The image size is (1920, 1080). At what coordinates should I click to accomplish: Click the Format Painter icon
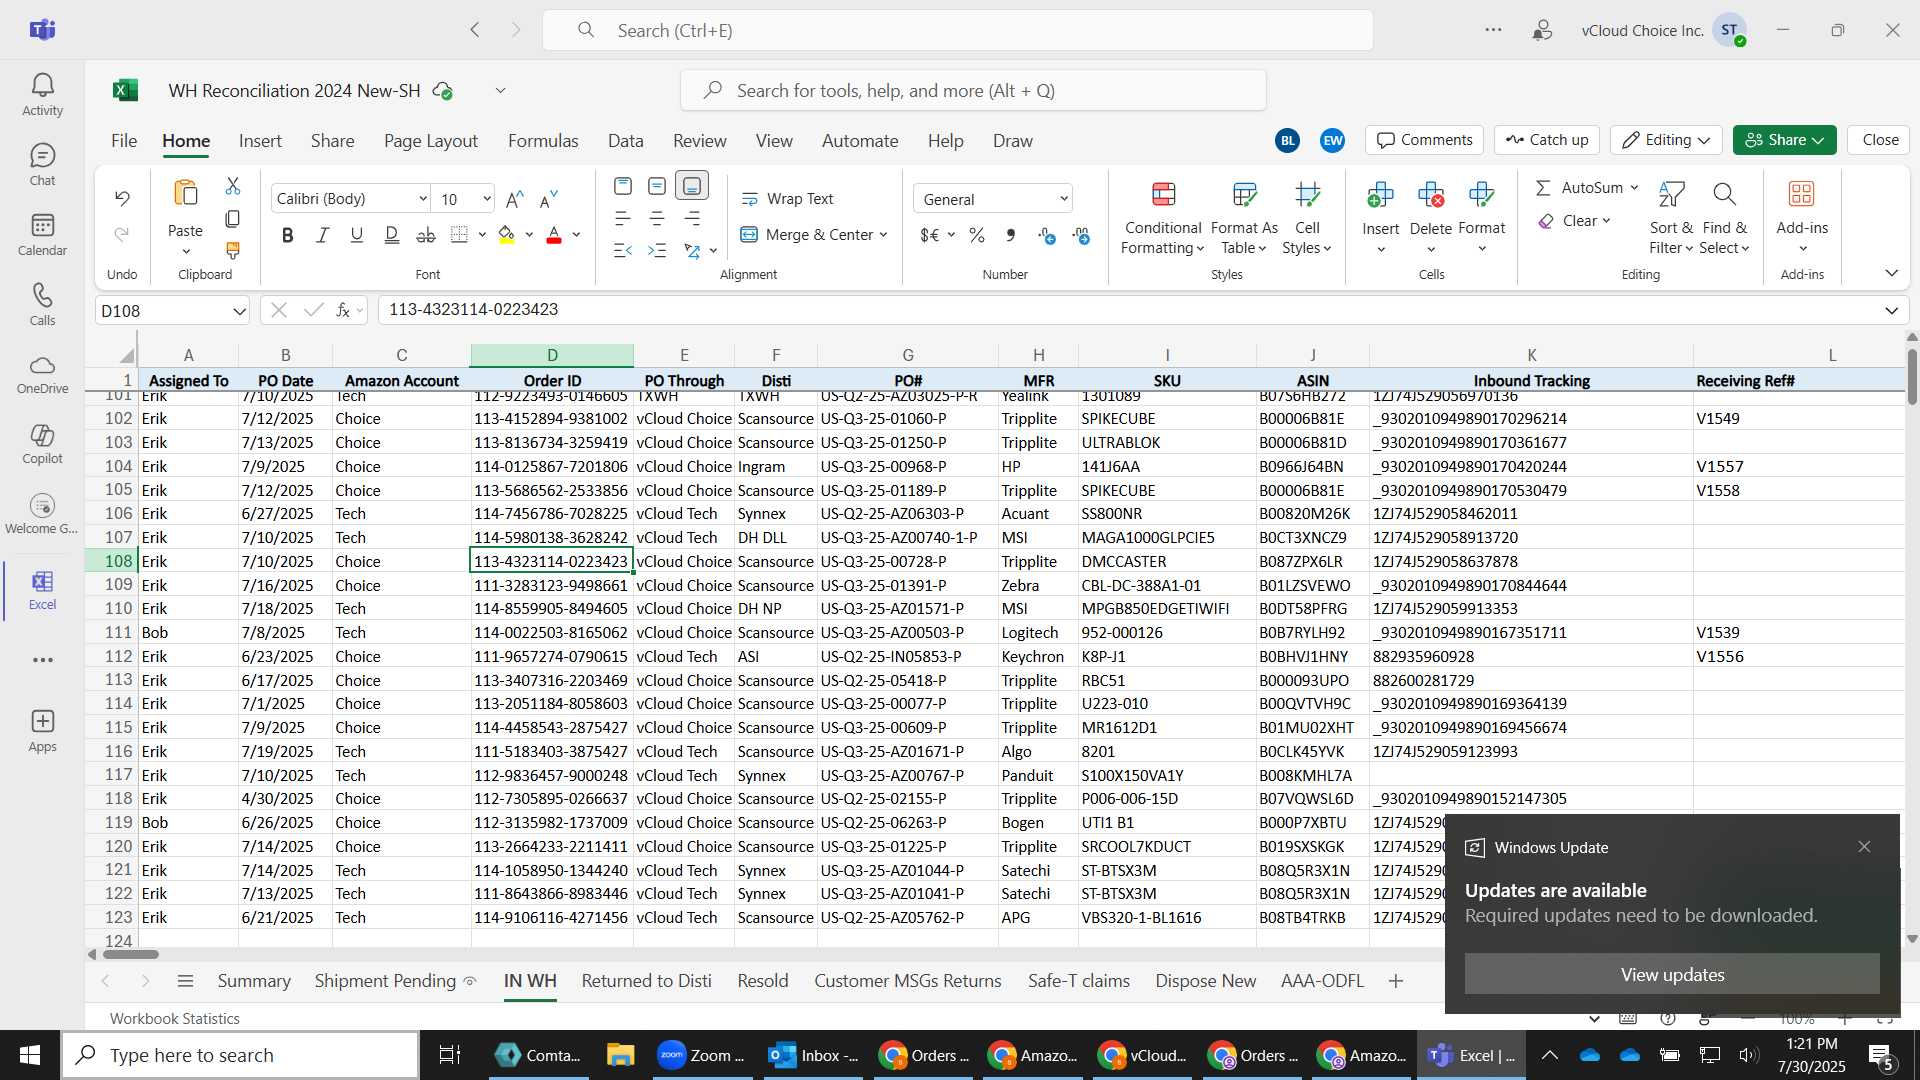pos(233,250)
